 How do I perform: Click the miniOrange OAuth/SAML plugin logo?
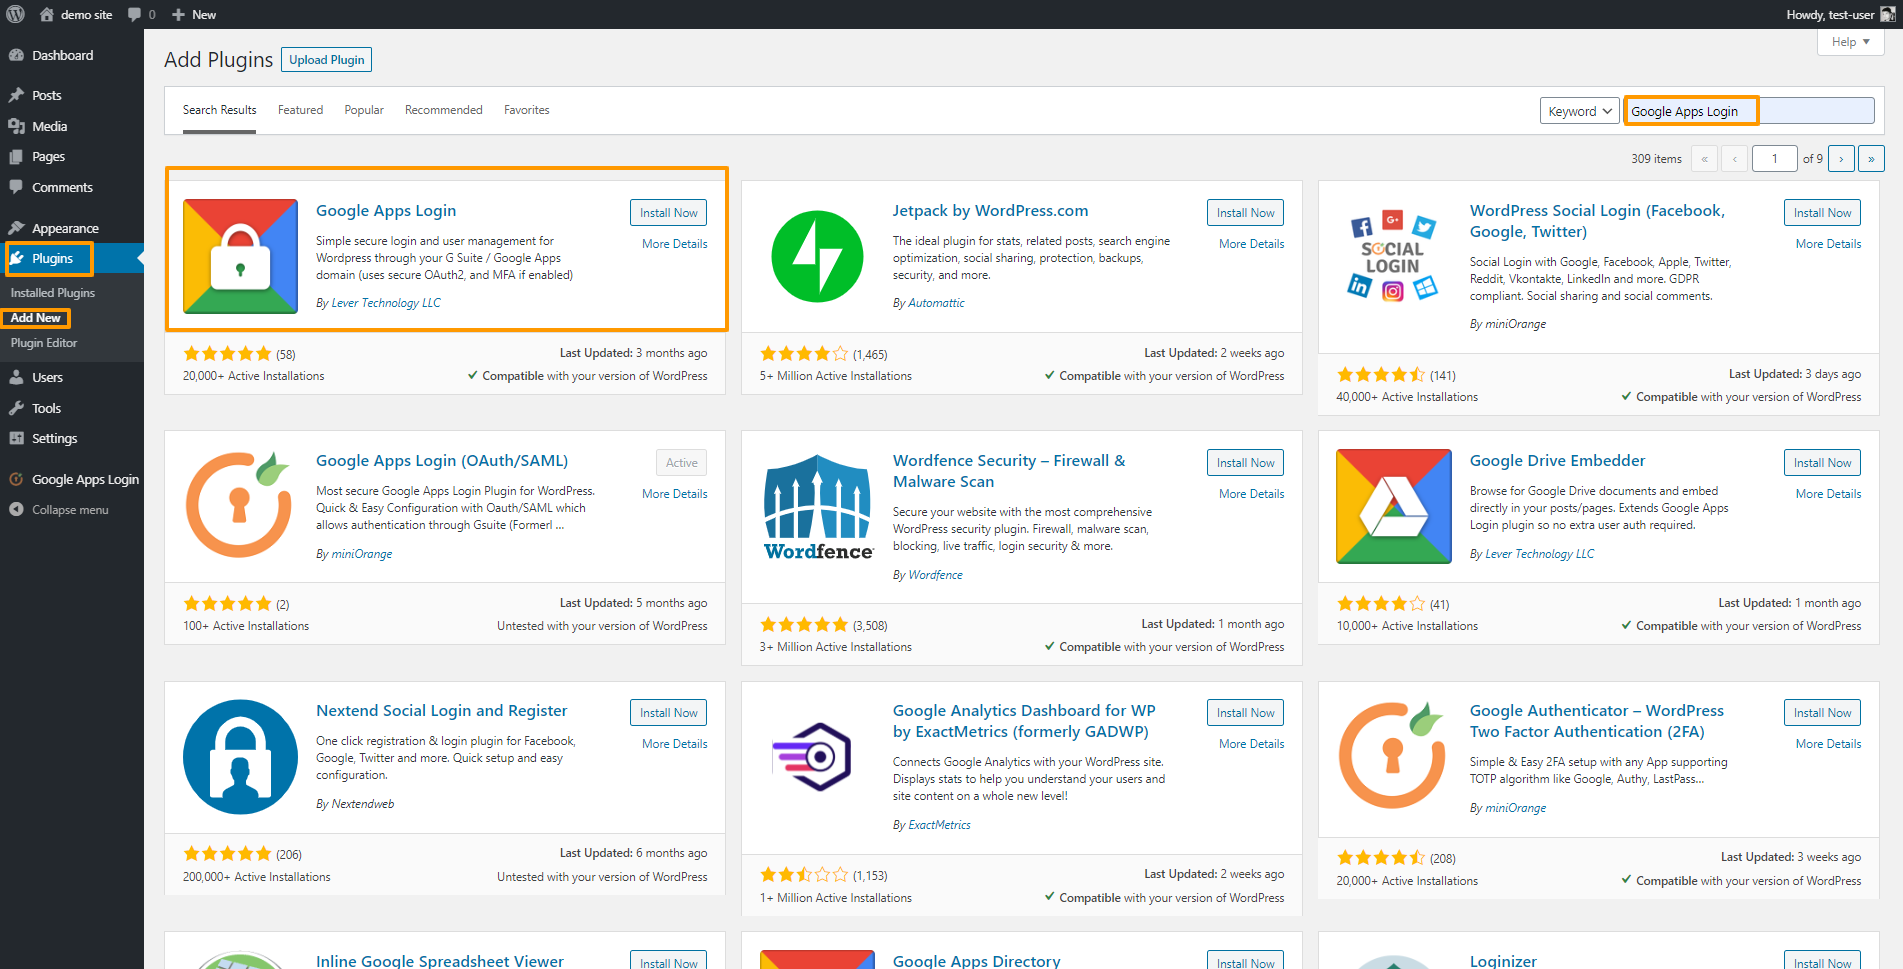(x=240, y=506)
